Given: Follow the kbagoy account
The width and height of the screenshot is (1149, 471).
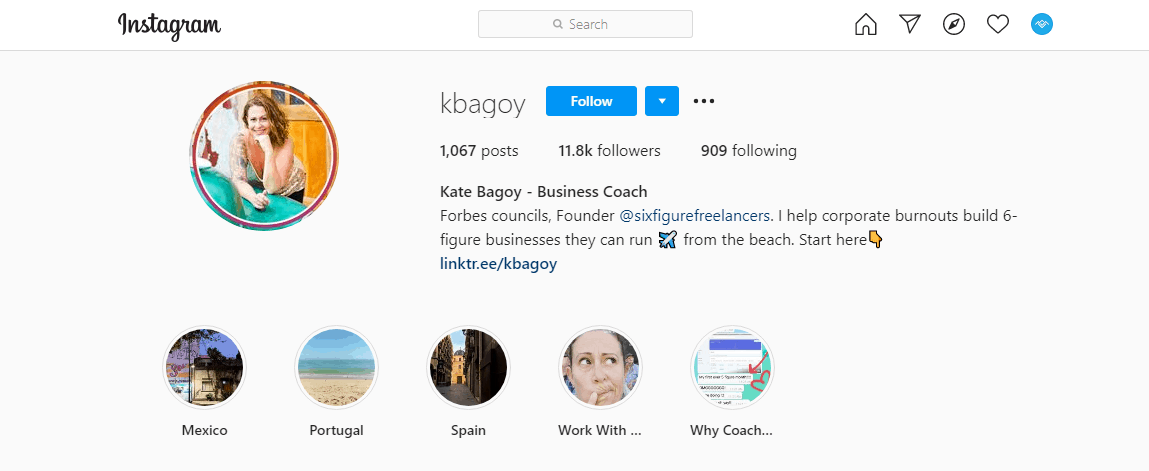Looking at the screenshot, I should pyautogui.click(x=591, y=101).
